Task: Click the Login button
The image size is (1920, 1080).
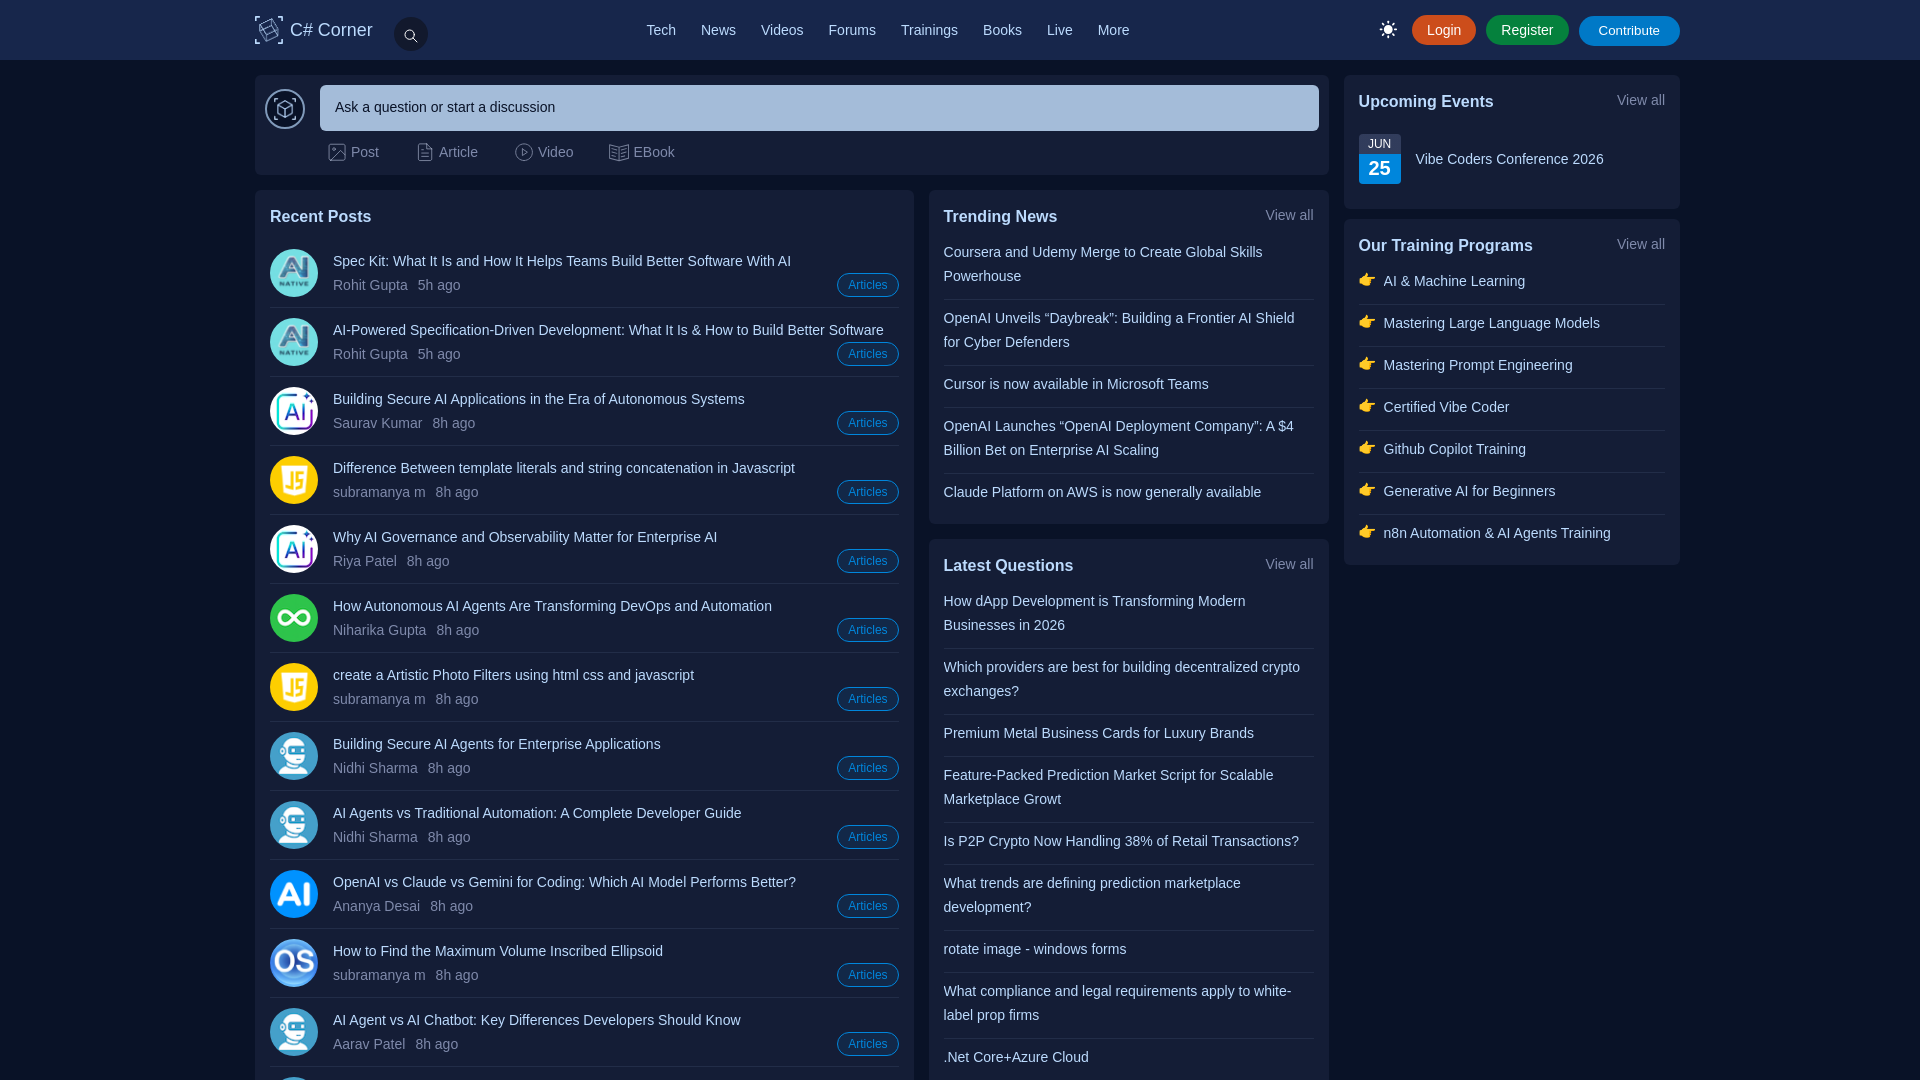Action: (1444, 30)
